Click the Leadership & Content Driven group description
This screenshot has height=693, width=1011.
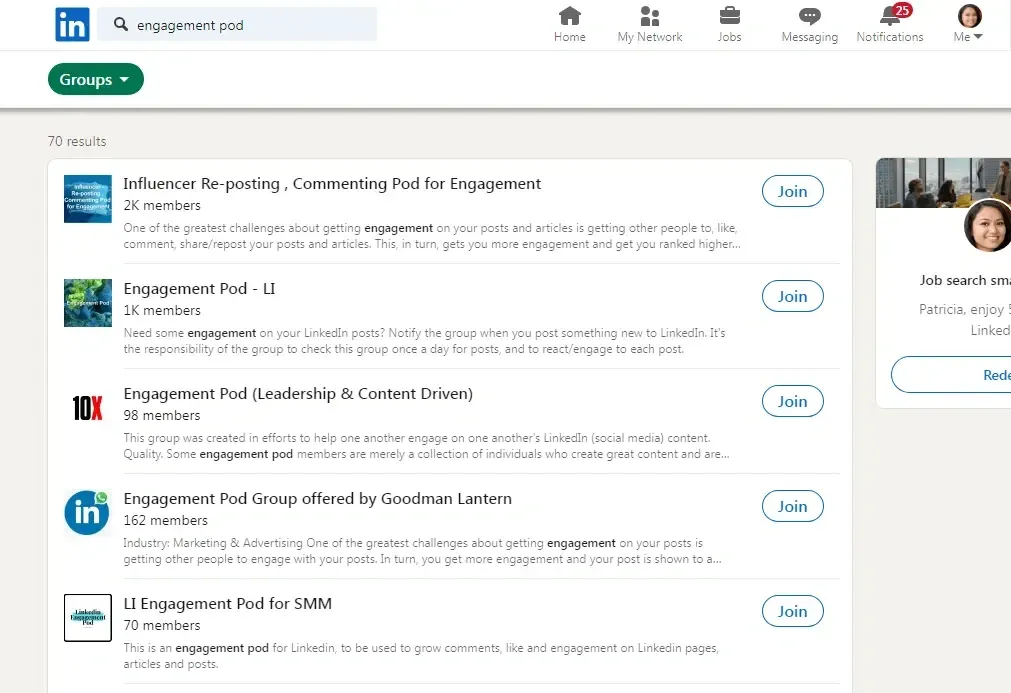426,446
